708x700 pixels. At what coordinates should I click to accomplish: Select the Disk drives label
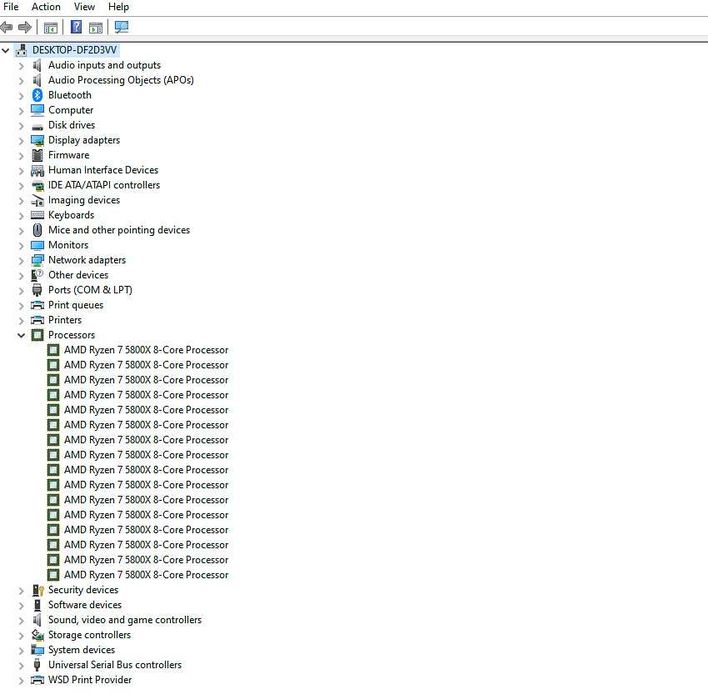point(72,125)
